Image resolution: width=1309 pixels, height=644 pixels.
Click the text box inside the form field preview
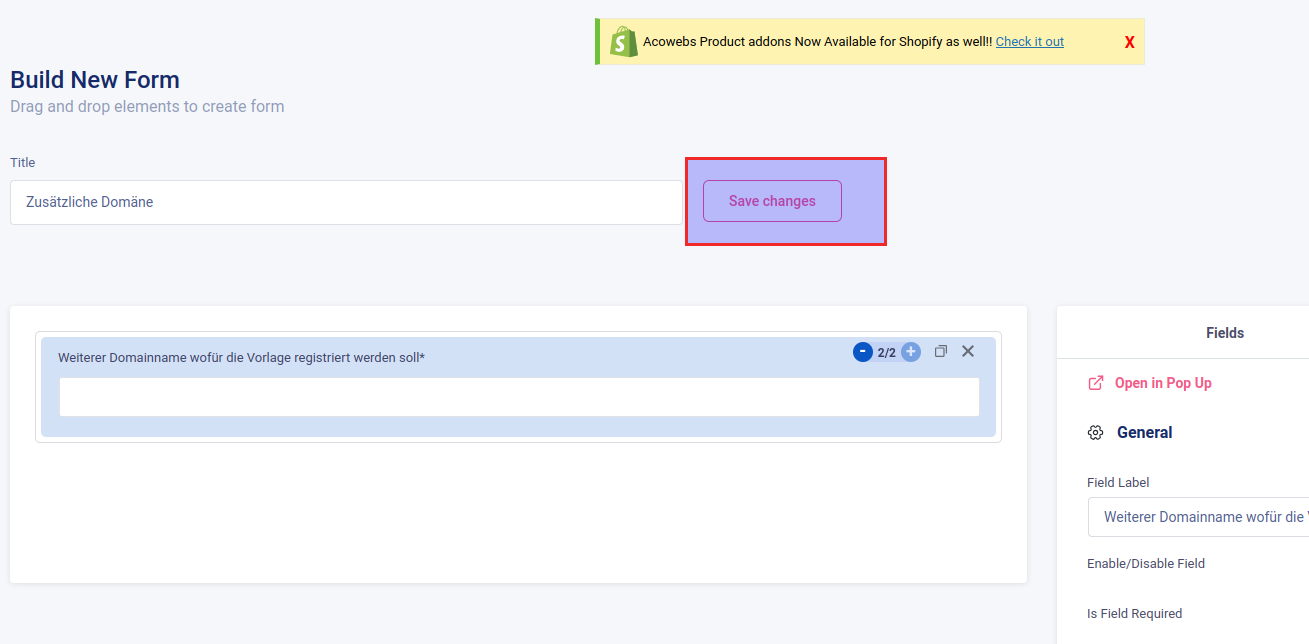[x=518, y=397]
